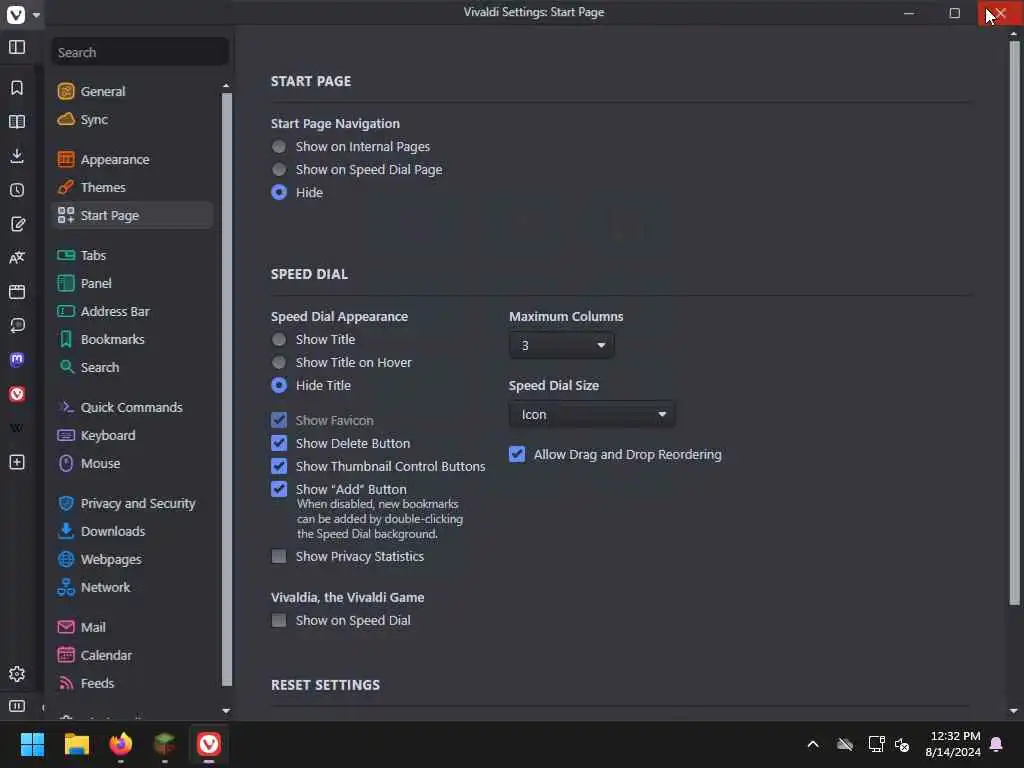Open Speed Dial Size dropdown
Screen dimensions: 1024x768
pyautogui.click(x=592, y=414)
